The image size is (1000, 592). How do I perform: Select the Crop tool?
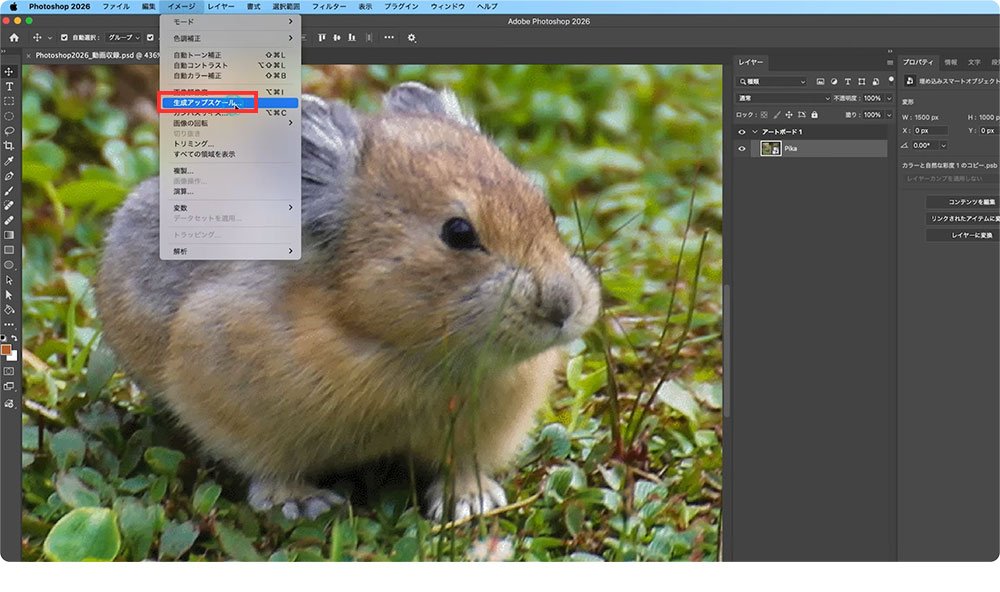click(9, 146)
